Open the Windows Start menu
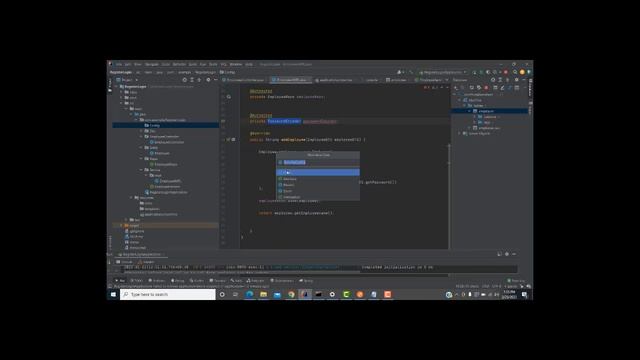Image resolution: width=640 pixels, height=360 pixels. [113, 294]
